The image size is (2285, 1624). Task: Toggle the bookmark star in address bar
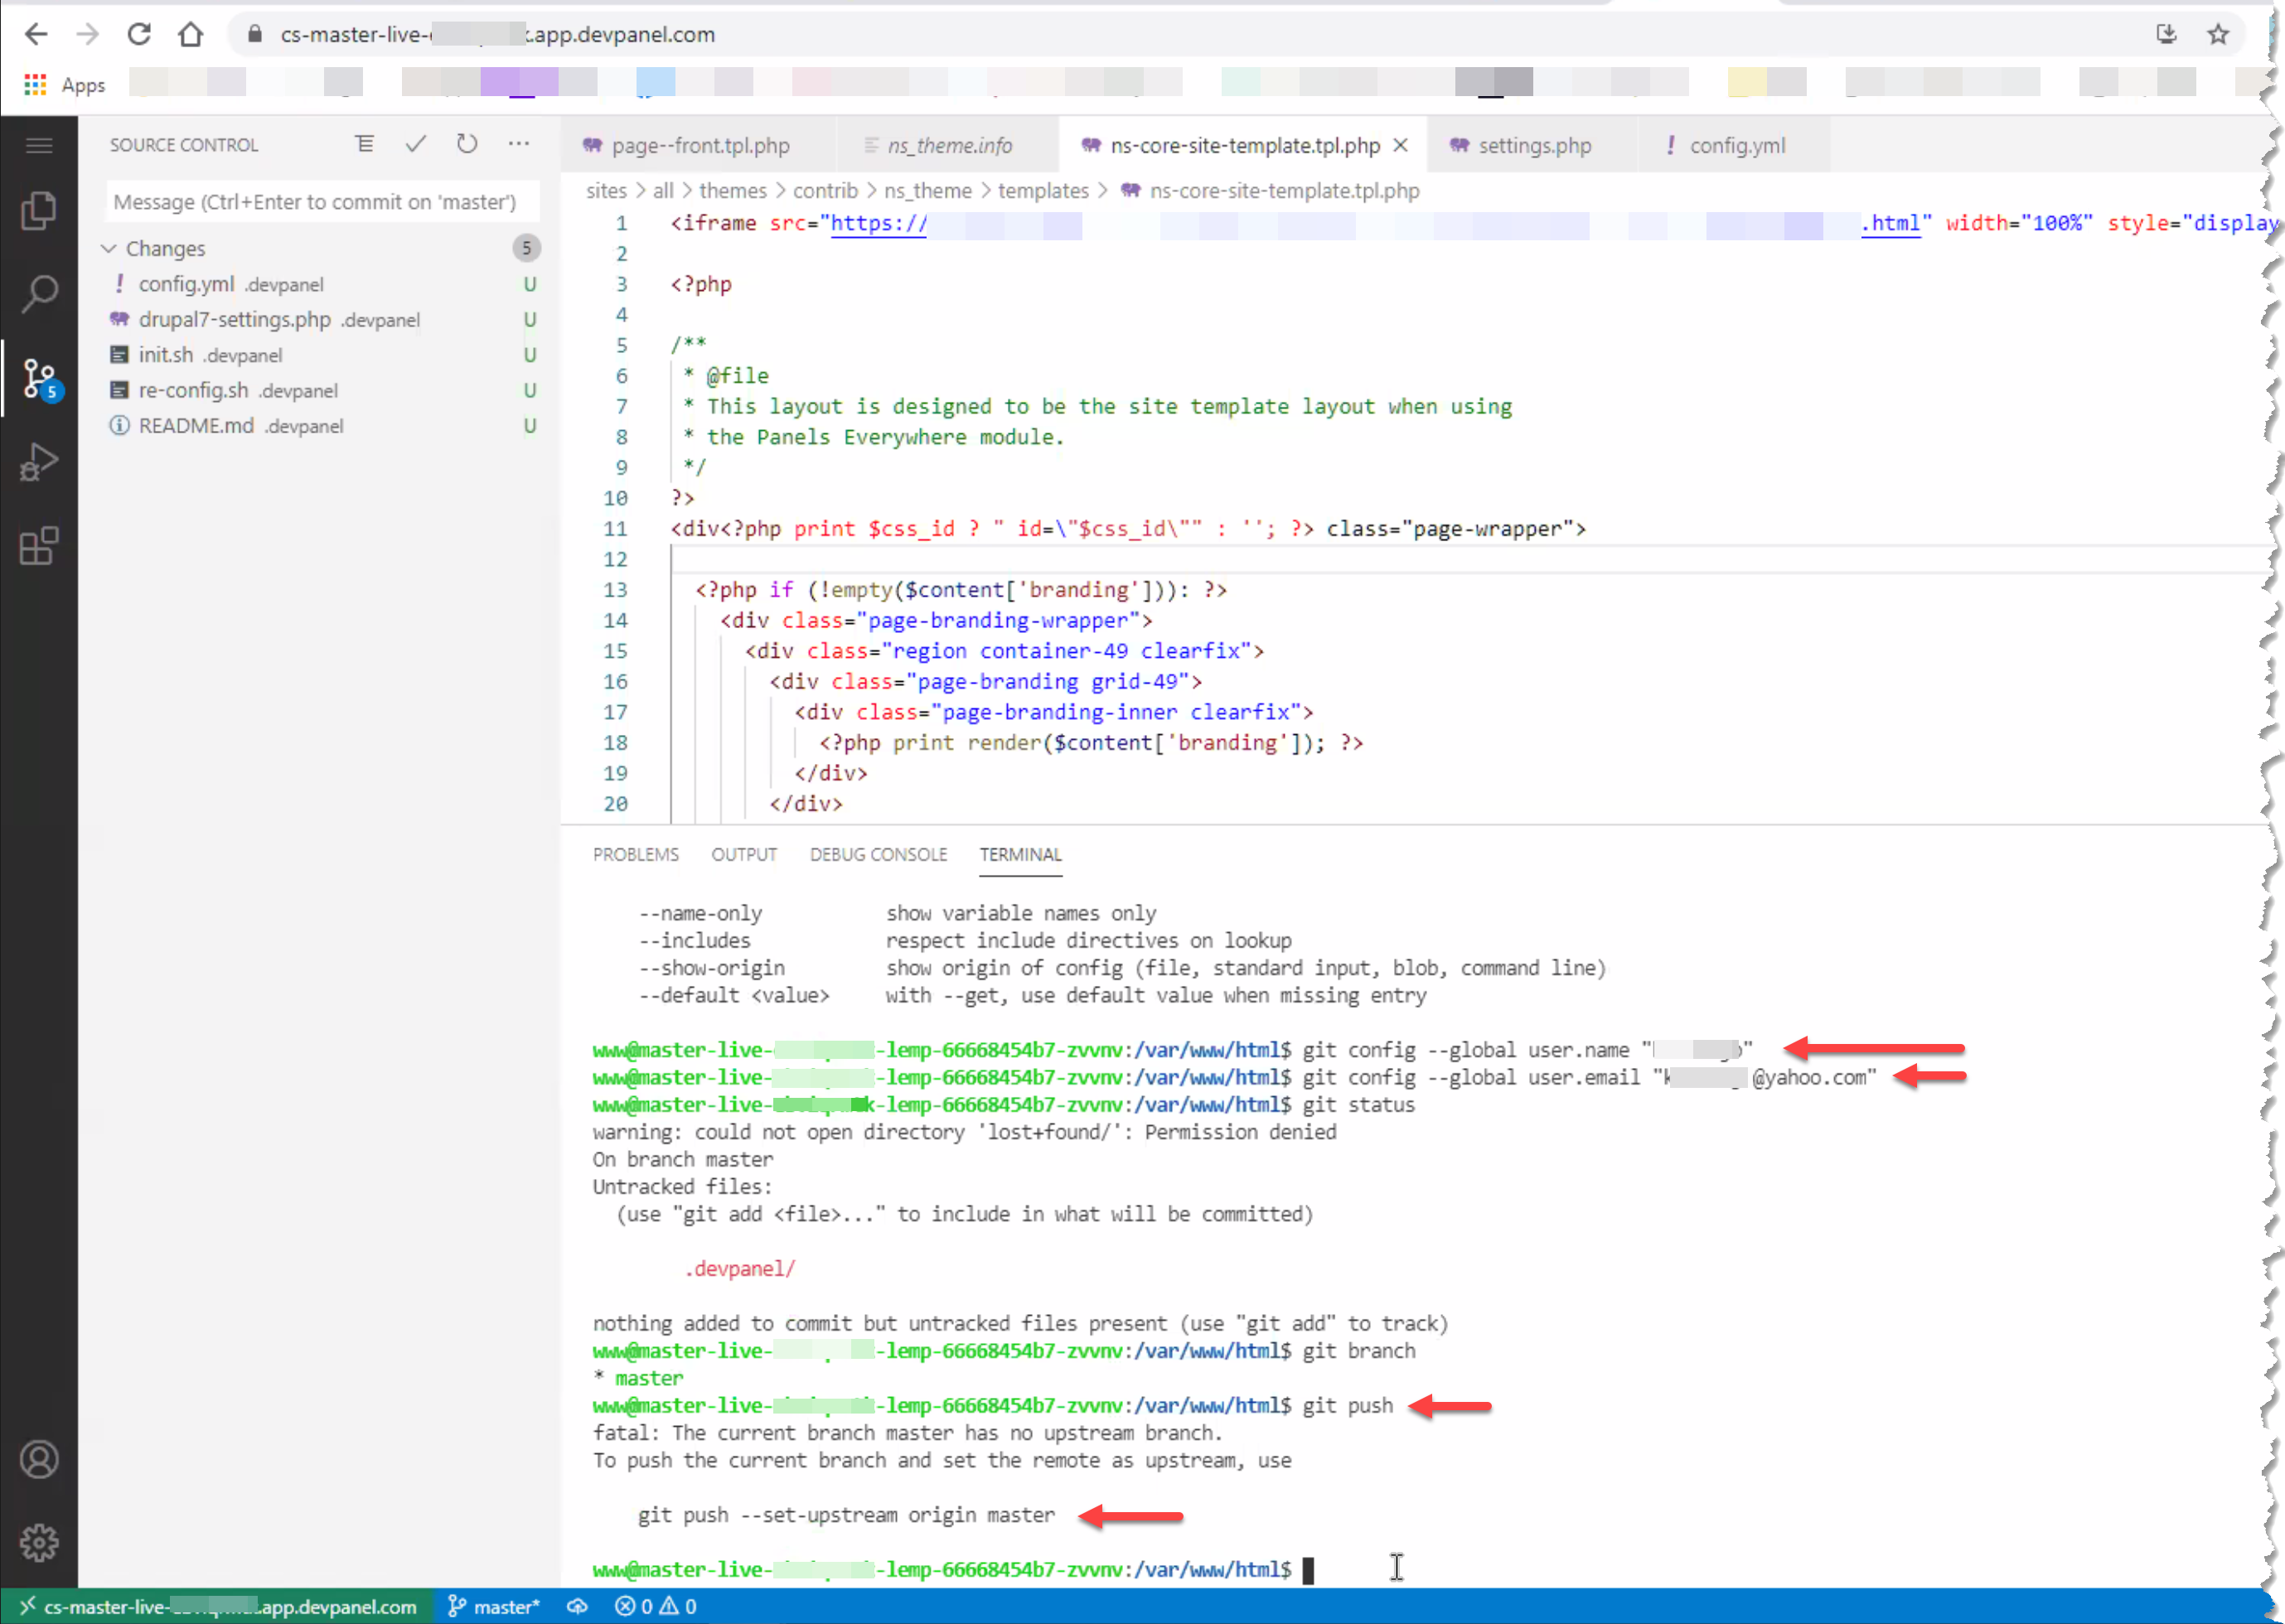(2218, 34)
